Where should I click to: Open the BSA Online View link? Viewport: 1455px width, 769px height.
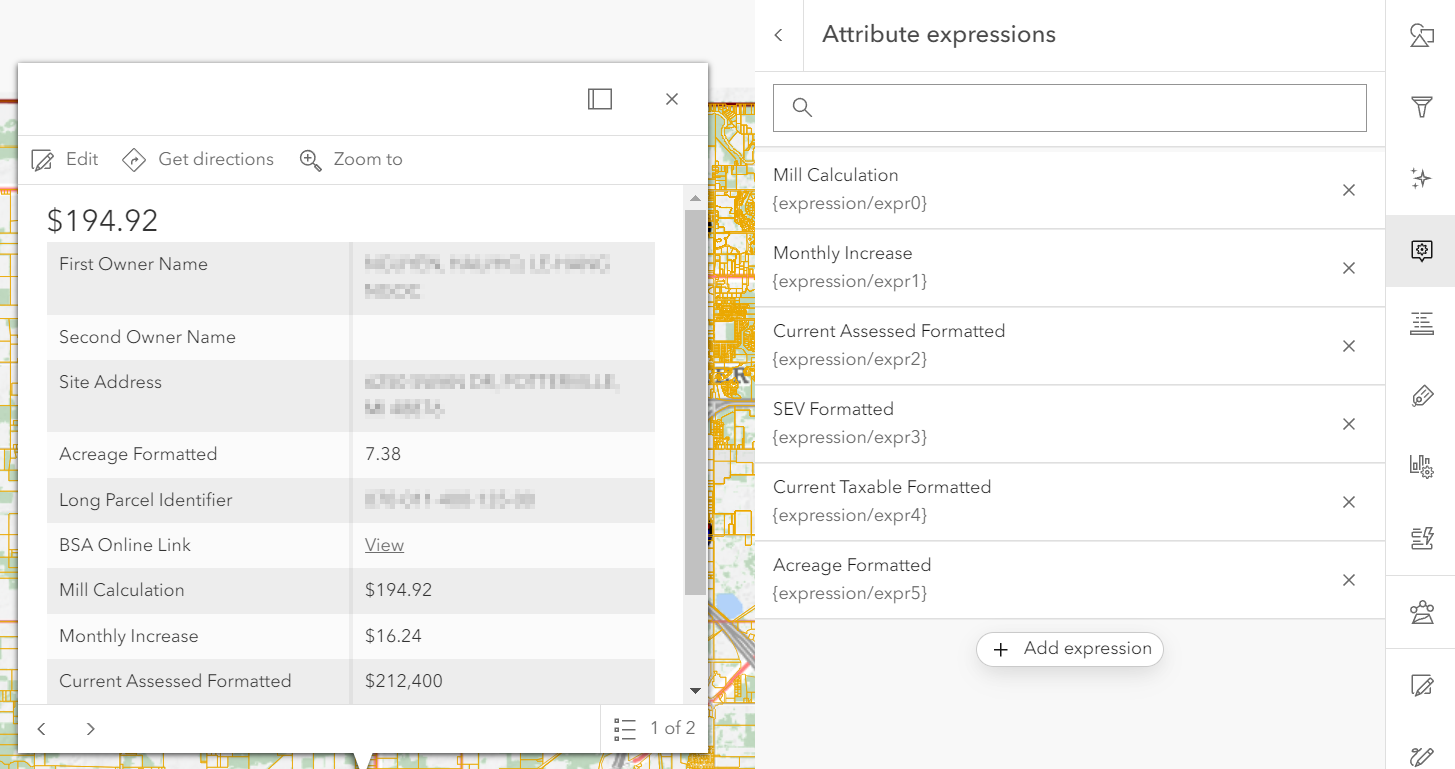[384, 544]
